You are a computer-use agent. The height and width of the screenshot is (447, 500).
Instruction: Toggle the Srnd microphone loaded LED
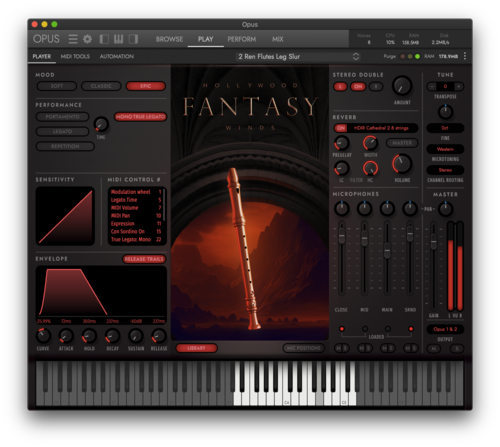coord(411,329)
